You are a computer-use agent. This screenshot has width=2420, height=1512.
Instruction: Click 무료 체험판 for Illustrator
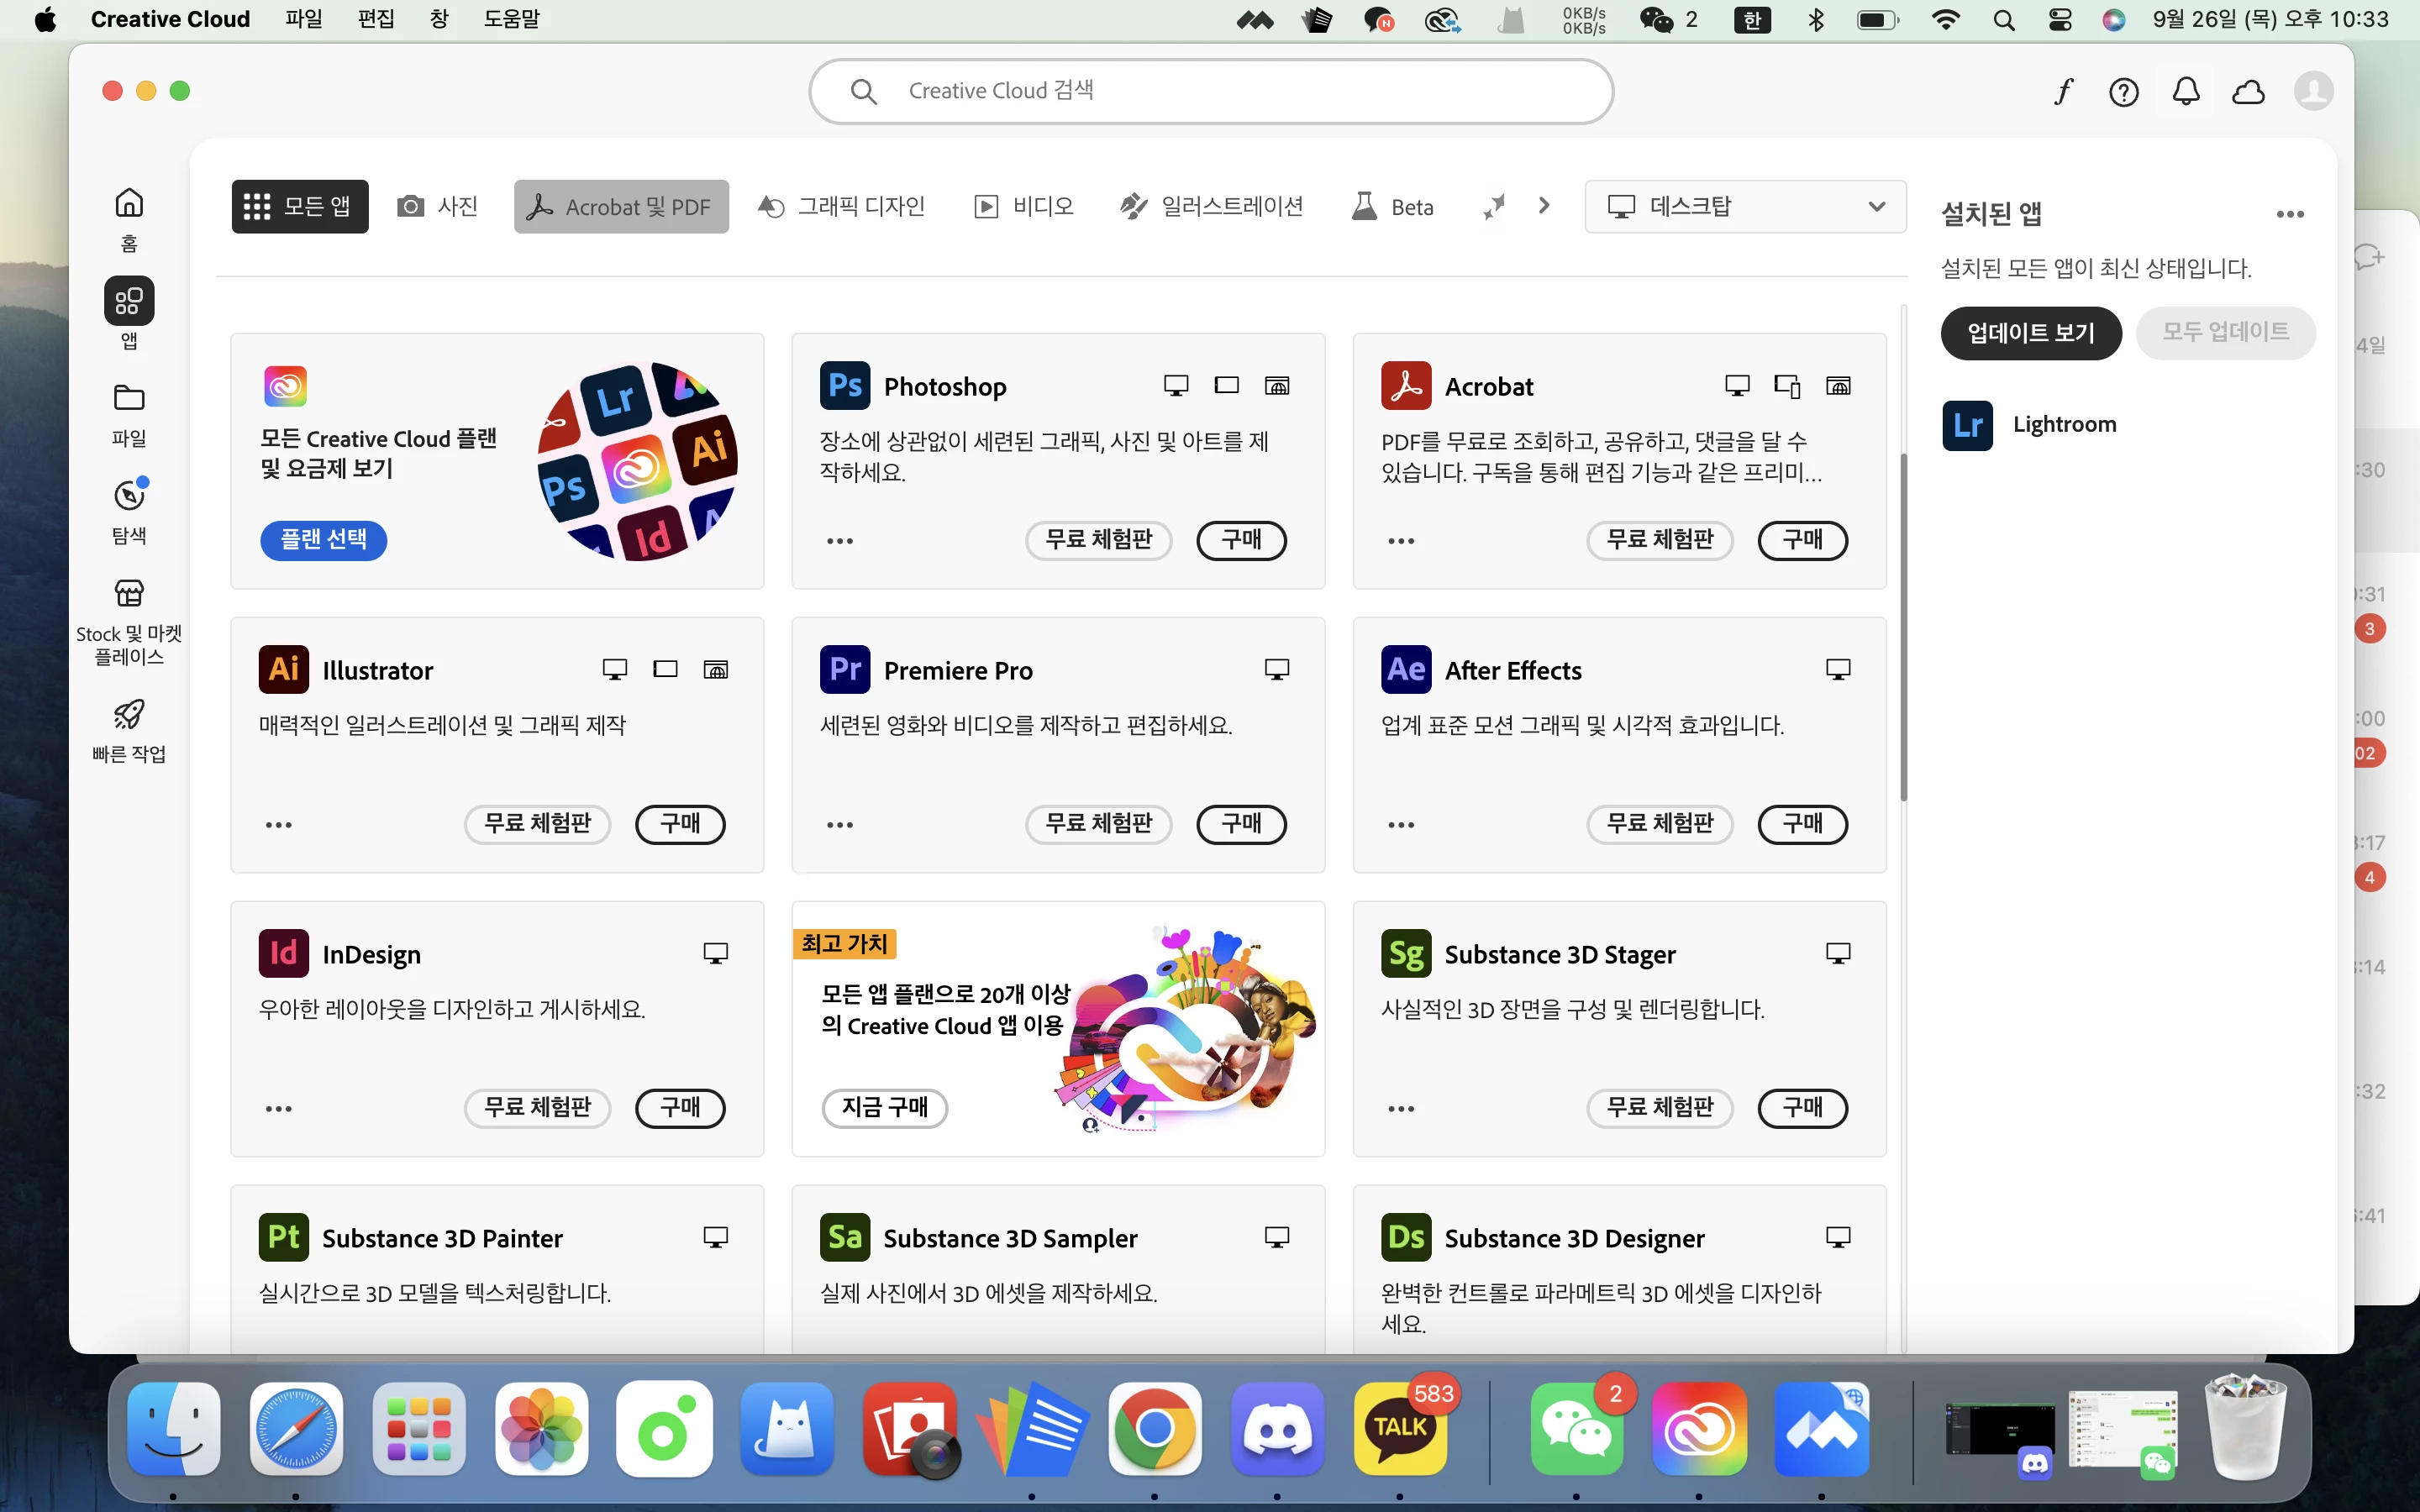537,824
